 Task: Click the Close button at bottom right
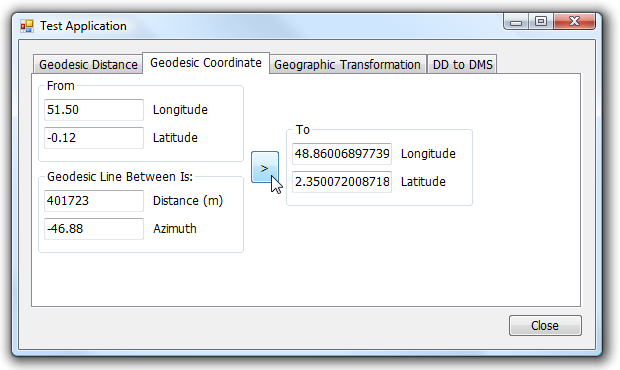[545, 325]
